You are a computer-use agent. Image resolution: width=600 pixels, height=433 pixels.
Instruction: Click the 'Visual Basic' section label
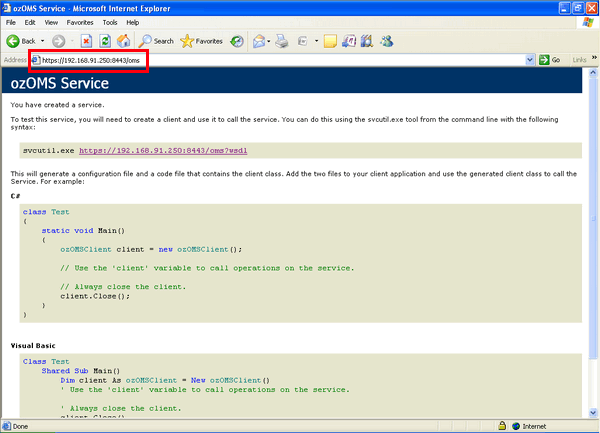(x=33, y=346)
